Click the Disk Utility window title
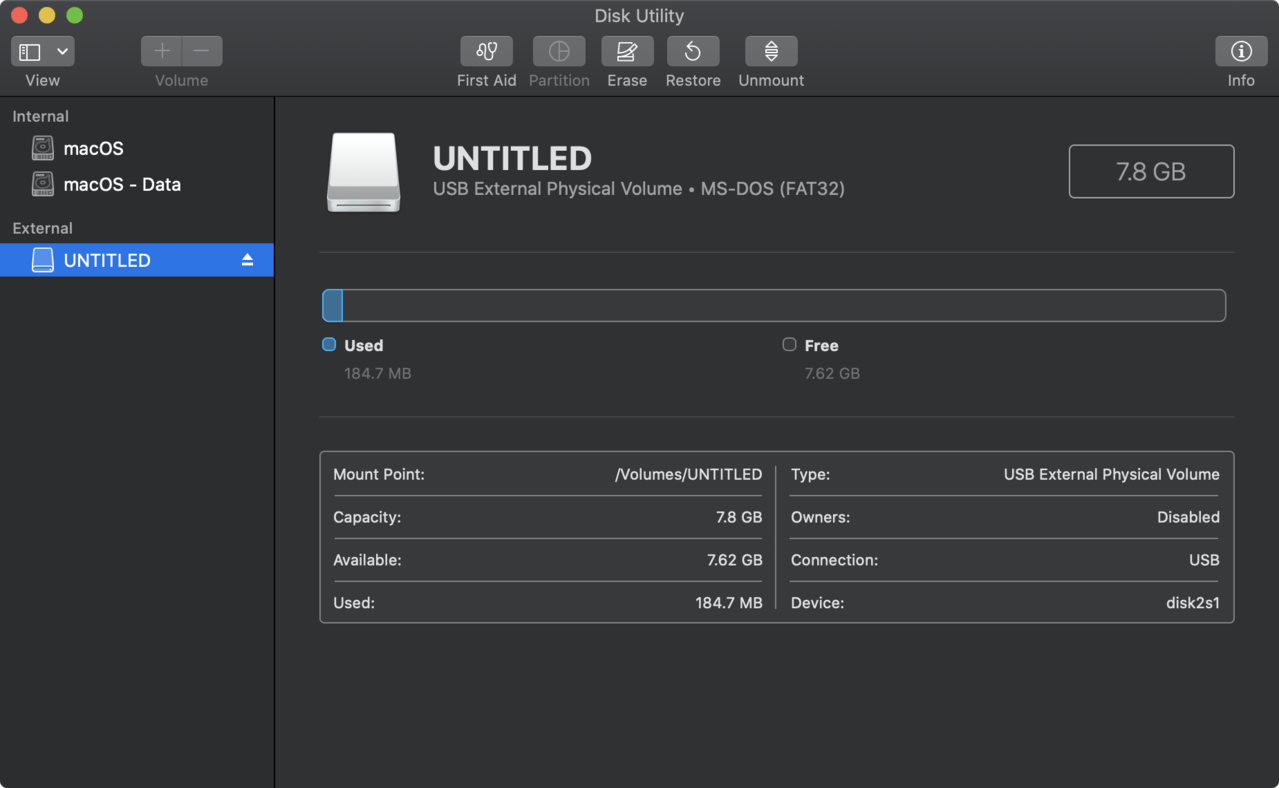1279x788 pixels. (x=639, y=15)
